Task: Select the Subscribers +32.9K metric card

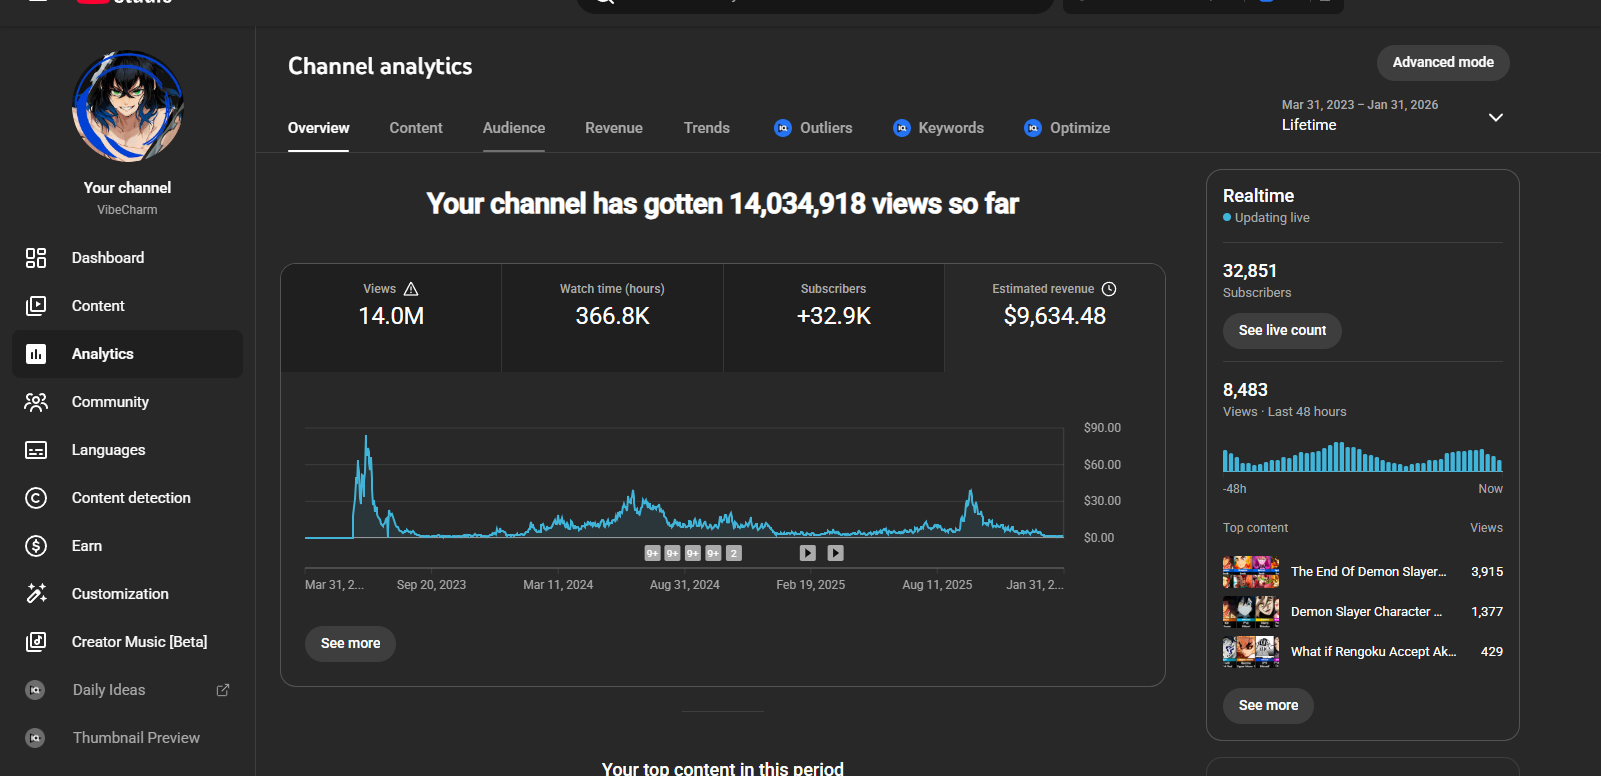Action: (x=834, y=318)
